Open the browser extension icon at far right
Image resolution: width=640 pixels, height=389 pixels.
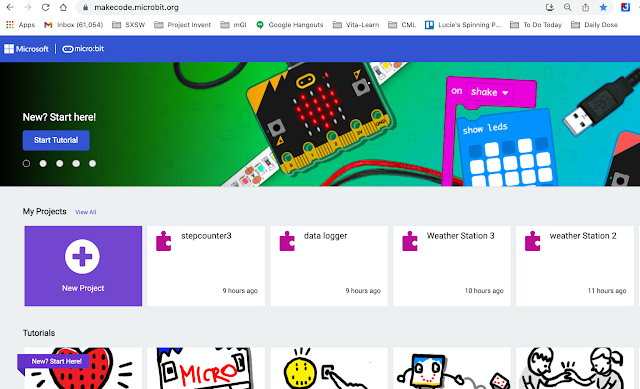tap(625, 7)
